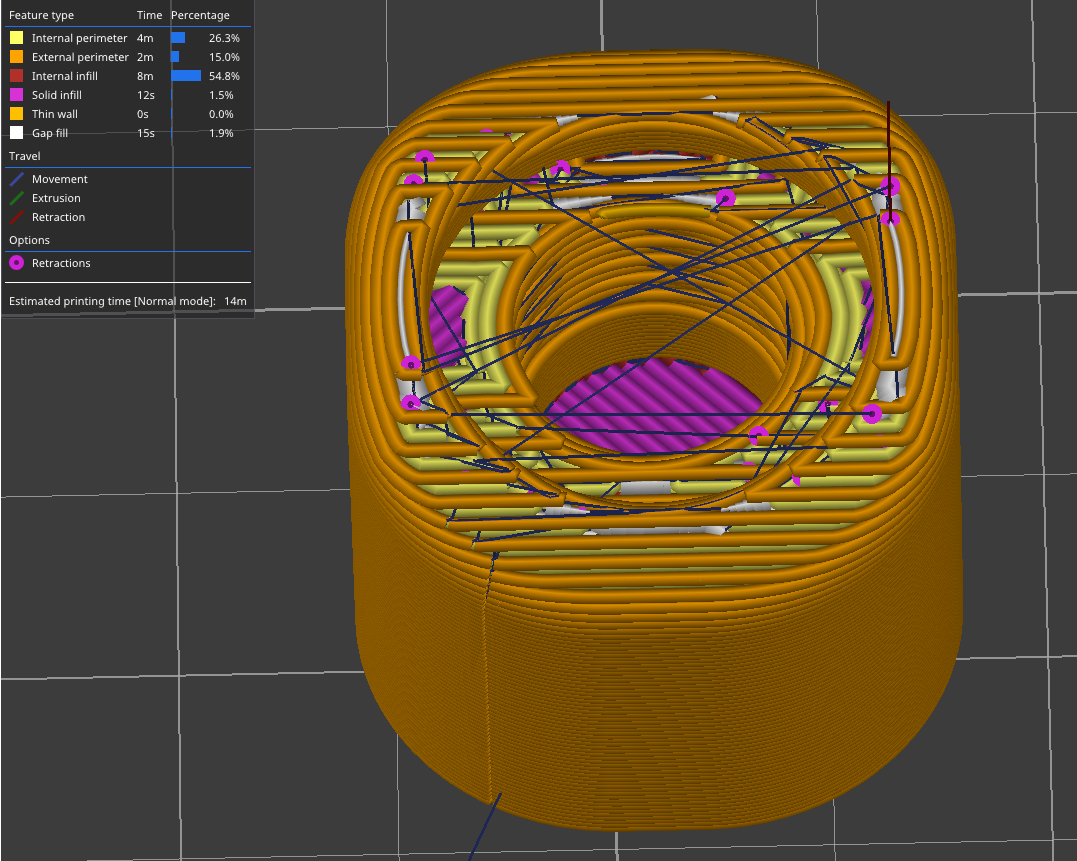Toggle External perimeter orange color swatch
This screenshot has width=1077, height=861.
click(16, 57)
